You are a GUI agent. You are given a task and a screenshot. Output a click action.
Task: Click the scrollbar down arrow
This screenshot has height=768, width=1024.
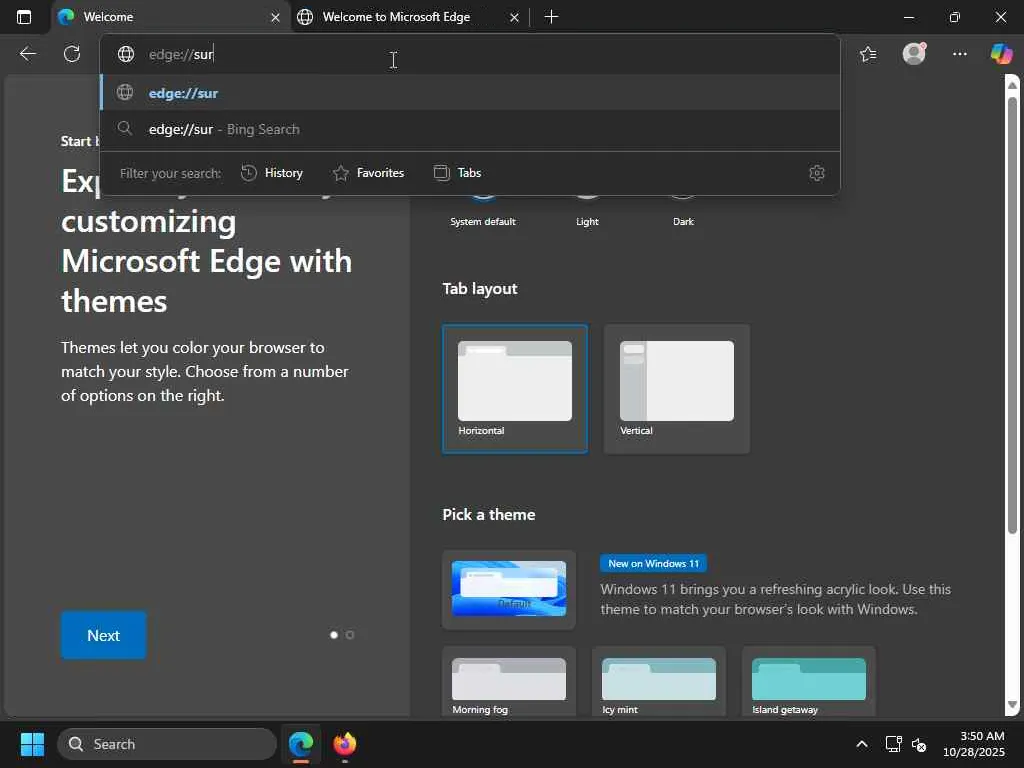click(1012, 705)
